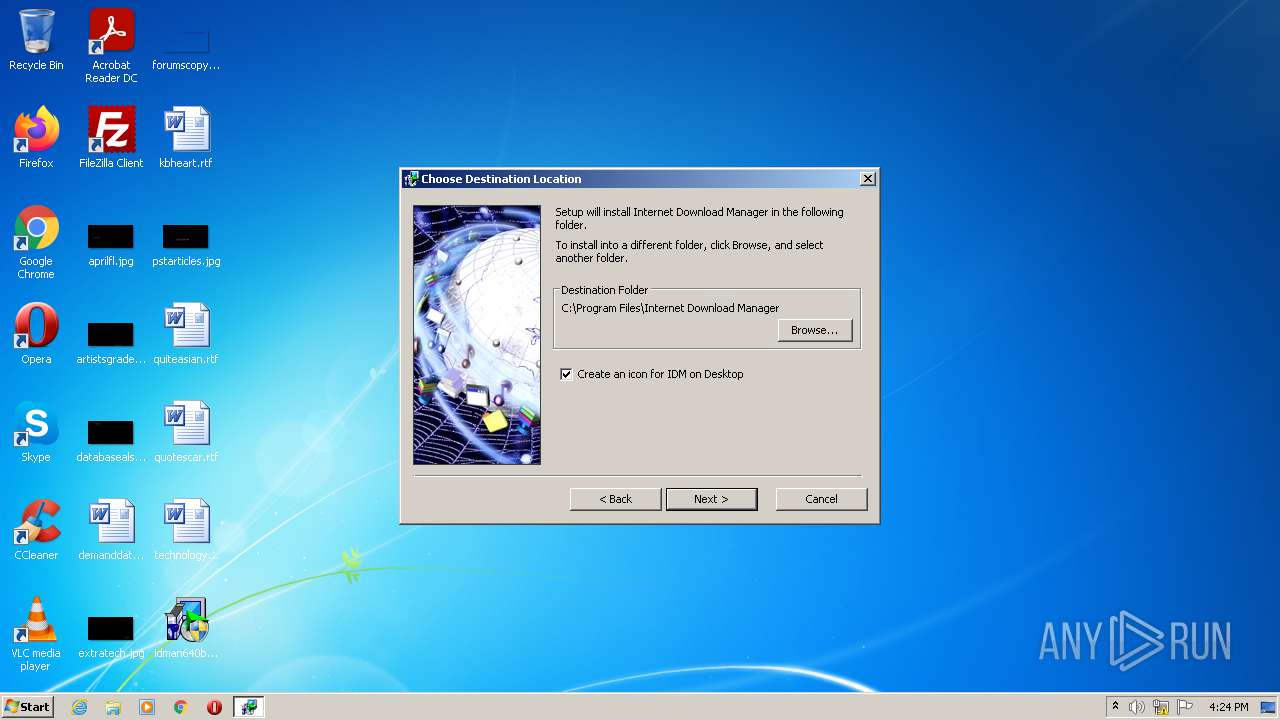Screen dimensions: 1280x720
Task: Open the Skype desktop shortcut
Action: tap(36, 432)
